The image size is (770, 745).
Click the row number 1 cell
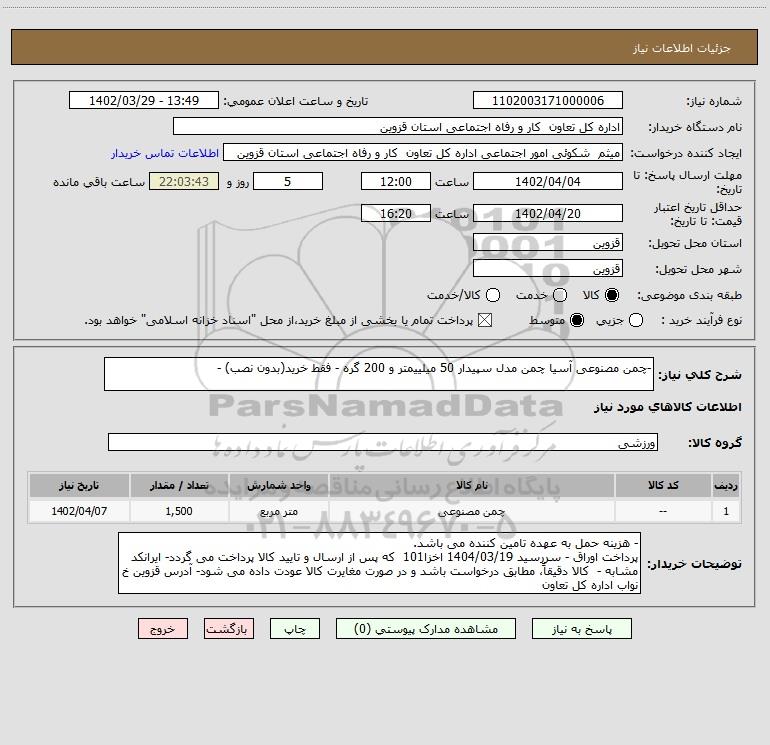[x=726, y=511]
